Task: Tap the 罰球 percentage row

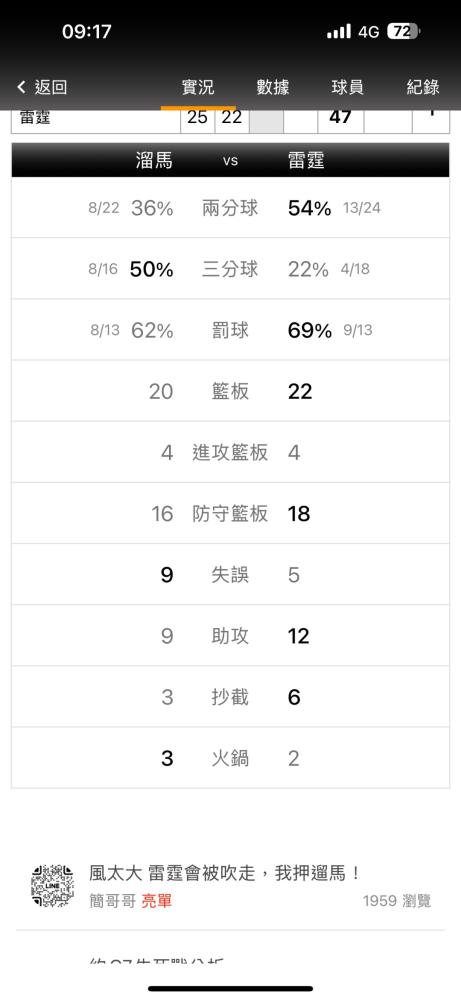Action: click(x=230, y=330)
